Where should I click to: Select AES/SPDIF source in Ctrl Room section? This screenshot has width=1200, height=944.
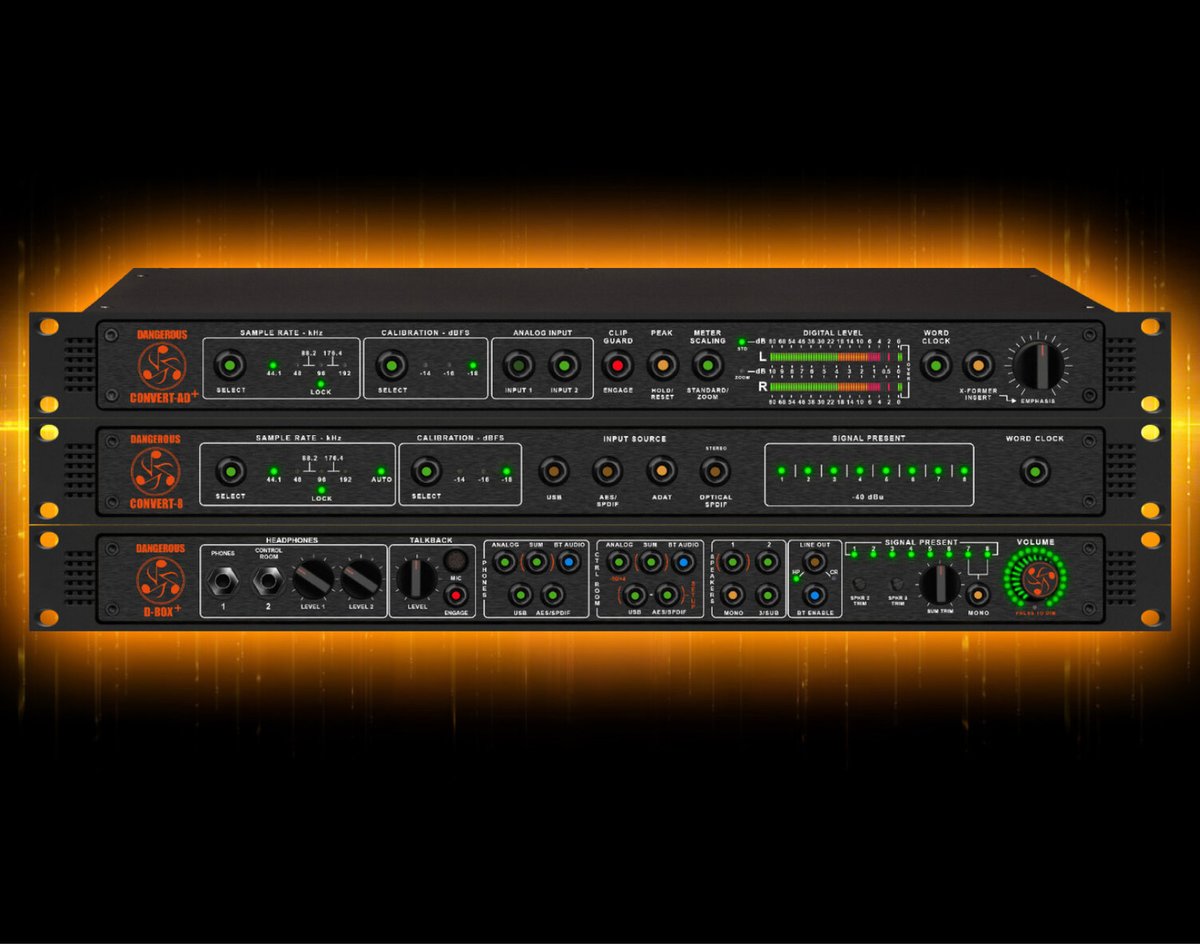[x=667, y=595]
